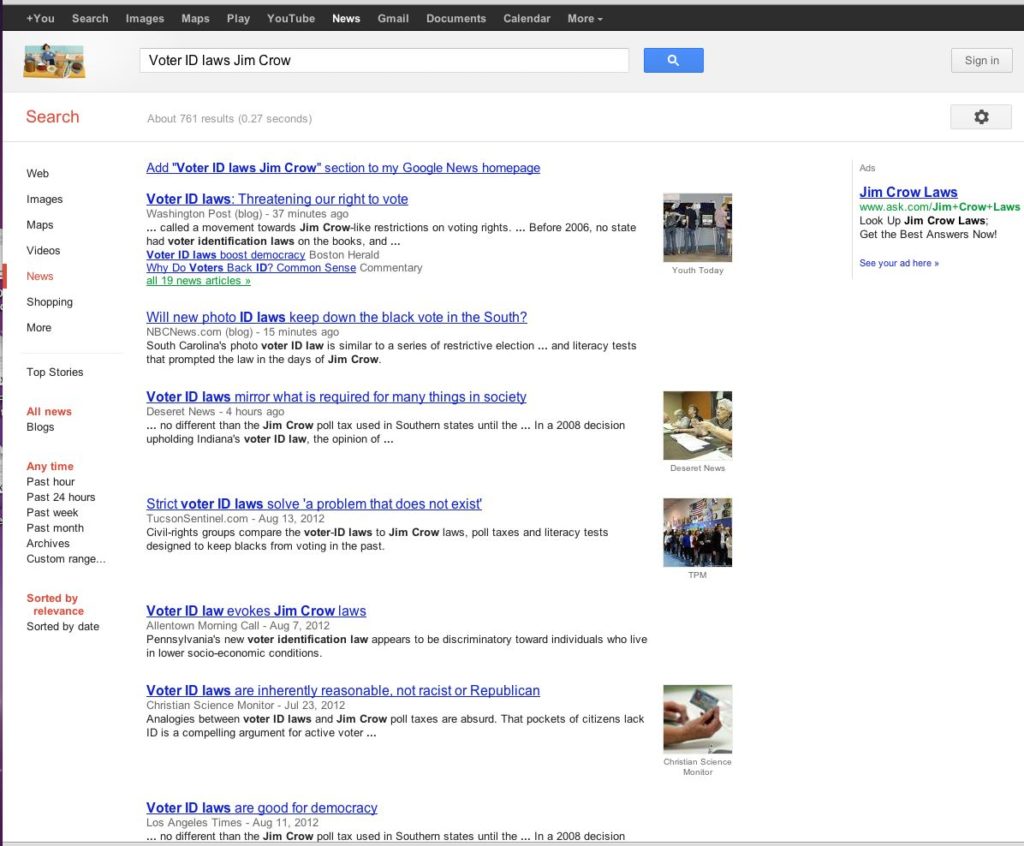Open 'Voter ID laws: Threatening our right to vote'

tap(277, 199)
